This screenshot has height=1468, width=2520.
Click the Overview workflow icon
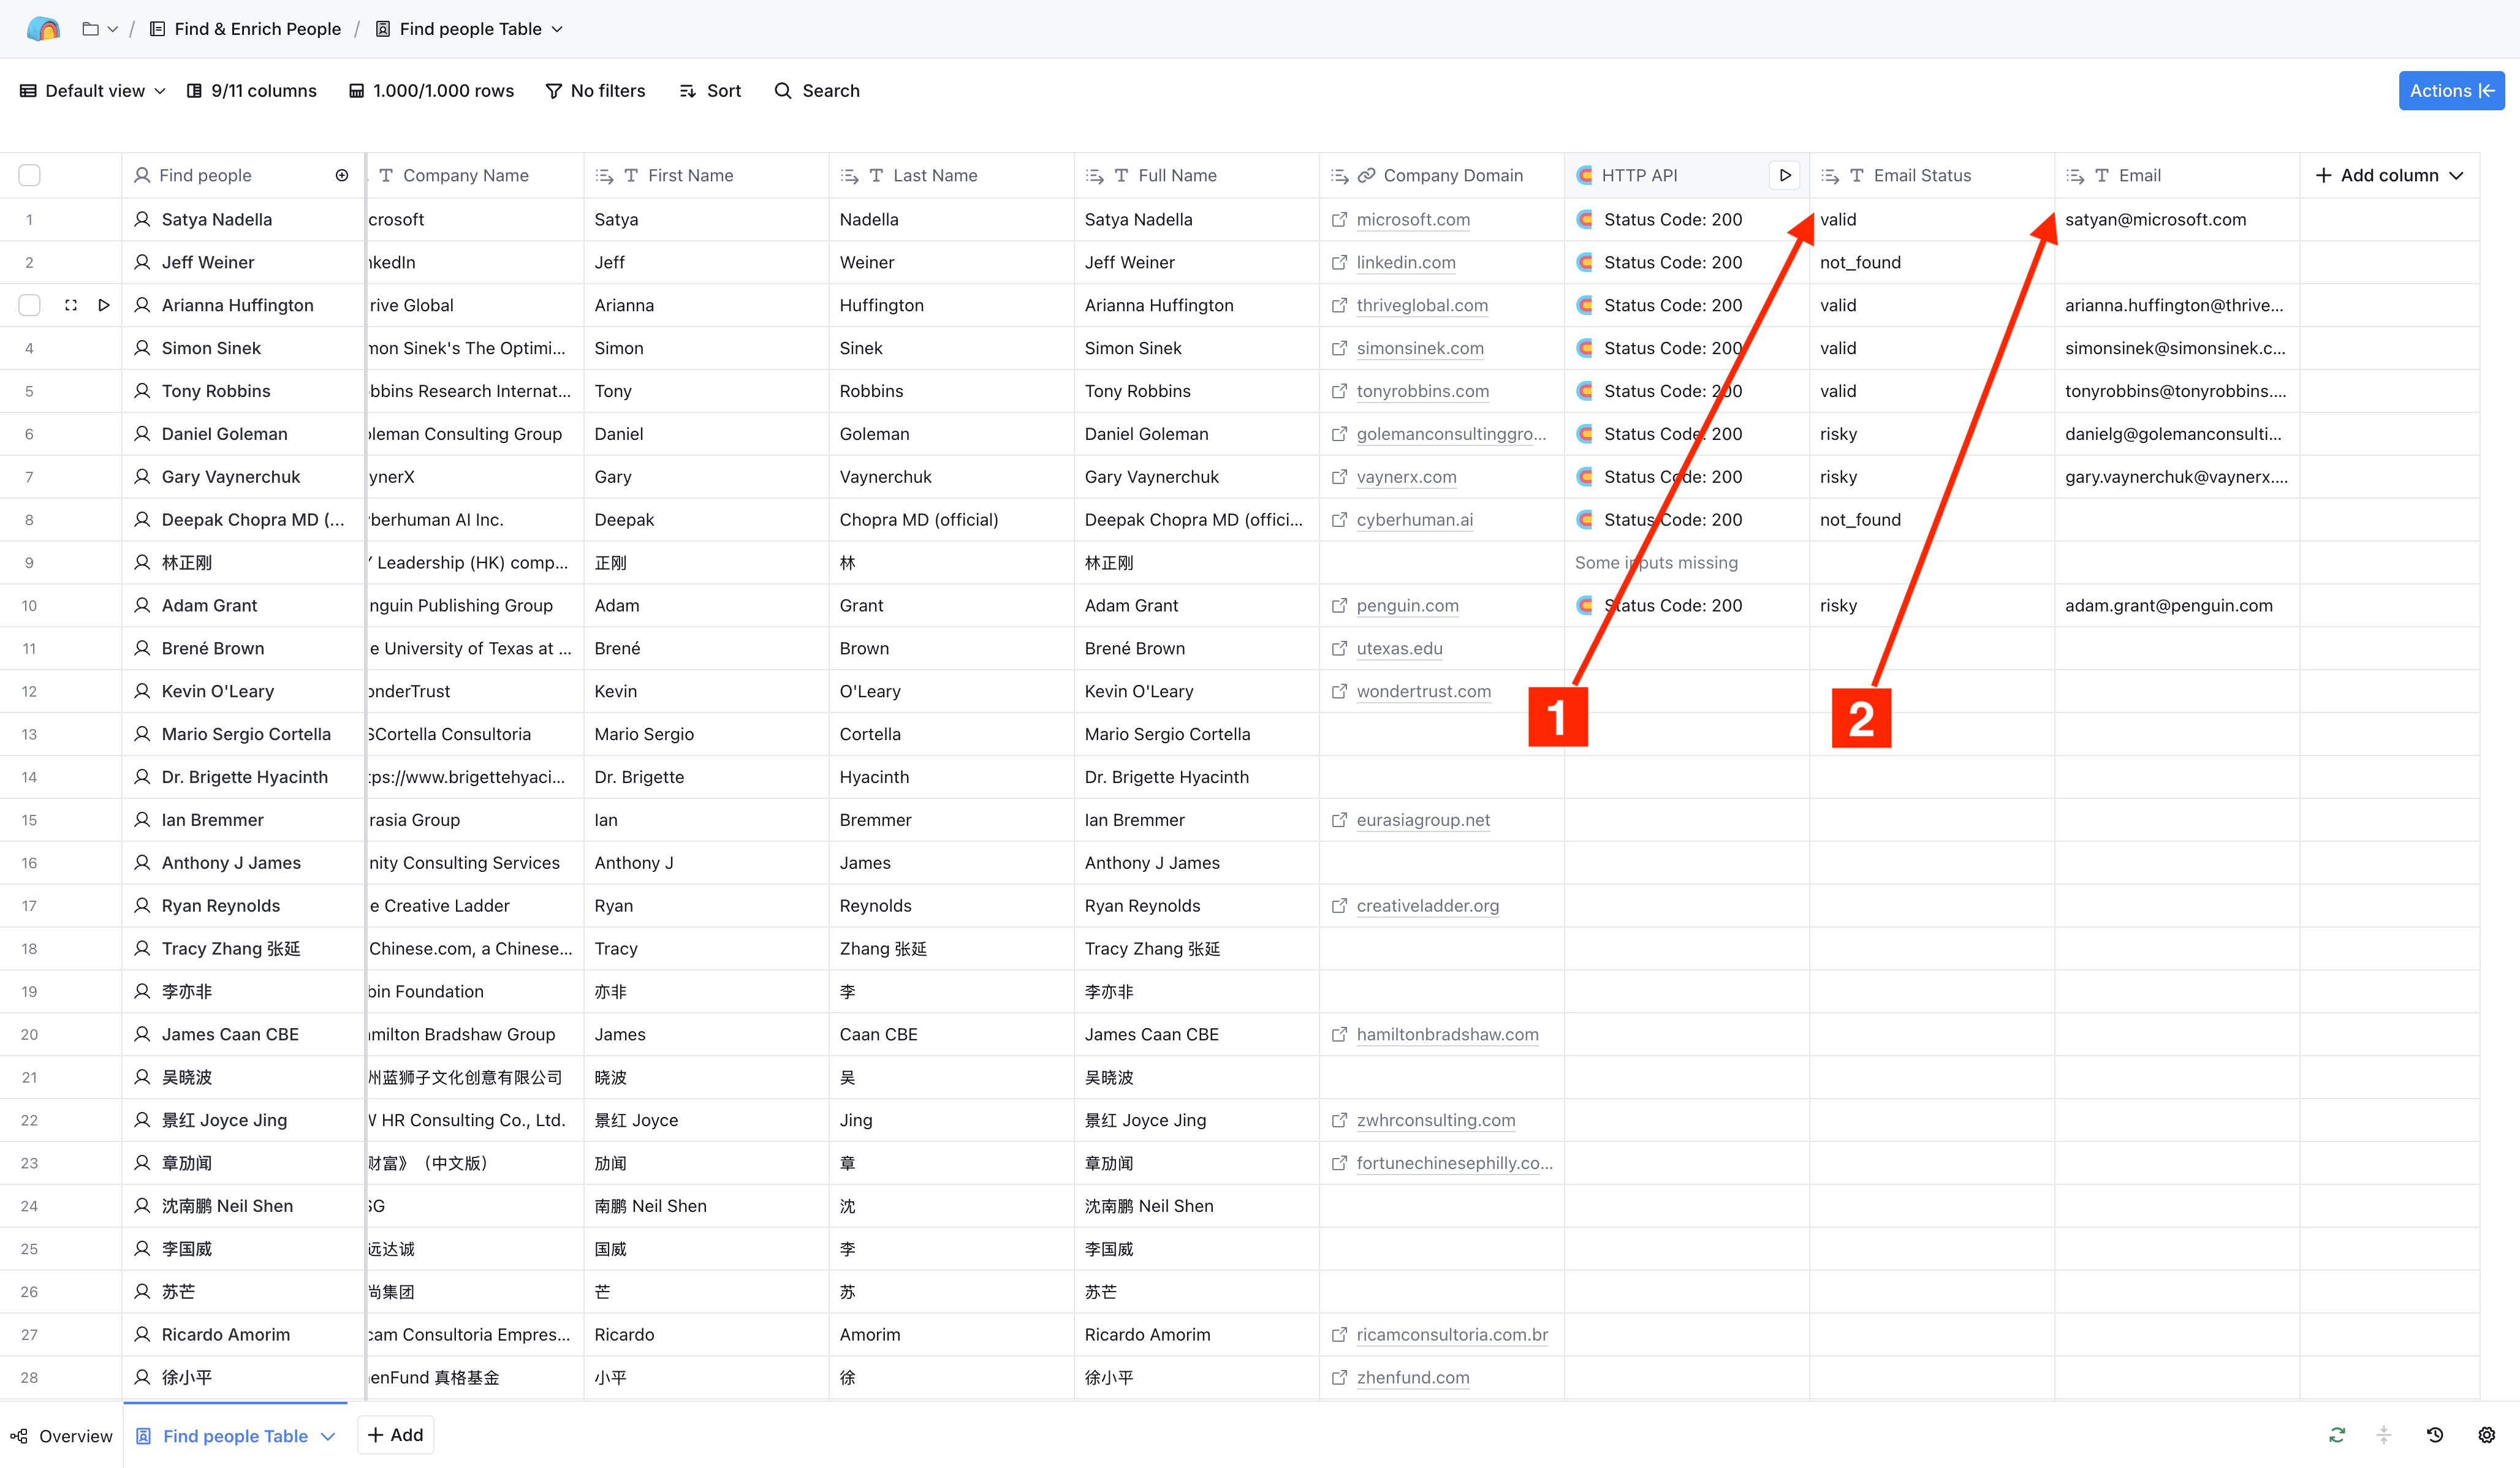19,1436
